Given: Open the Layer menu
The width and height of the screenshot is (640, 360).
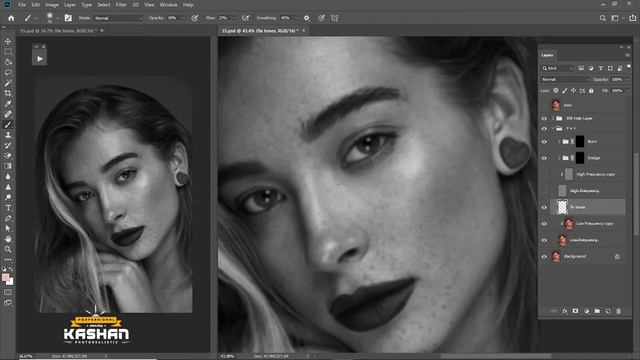Looking at the screenshot, I should 70,5.
